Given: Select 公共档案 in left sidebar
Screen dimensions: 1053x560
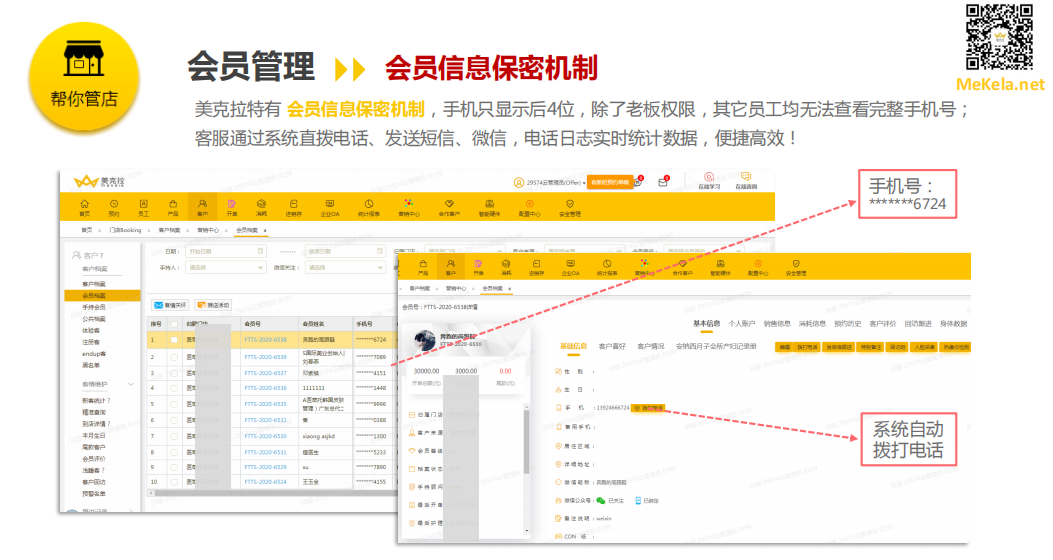Looking at the screenshot, I should pos(94,319).
